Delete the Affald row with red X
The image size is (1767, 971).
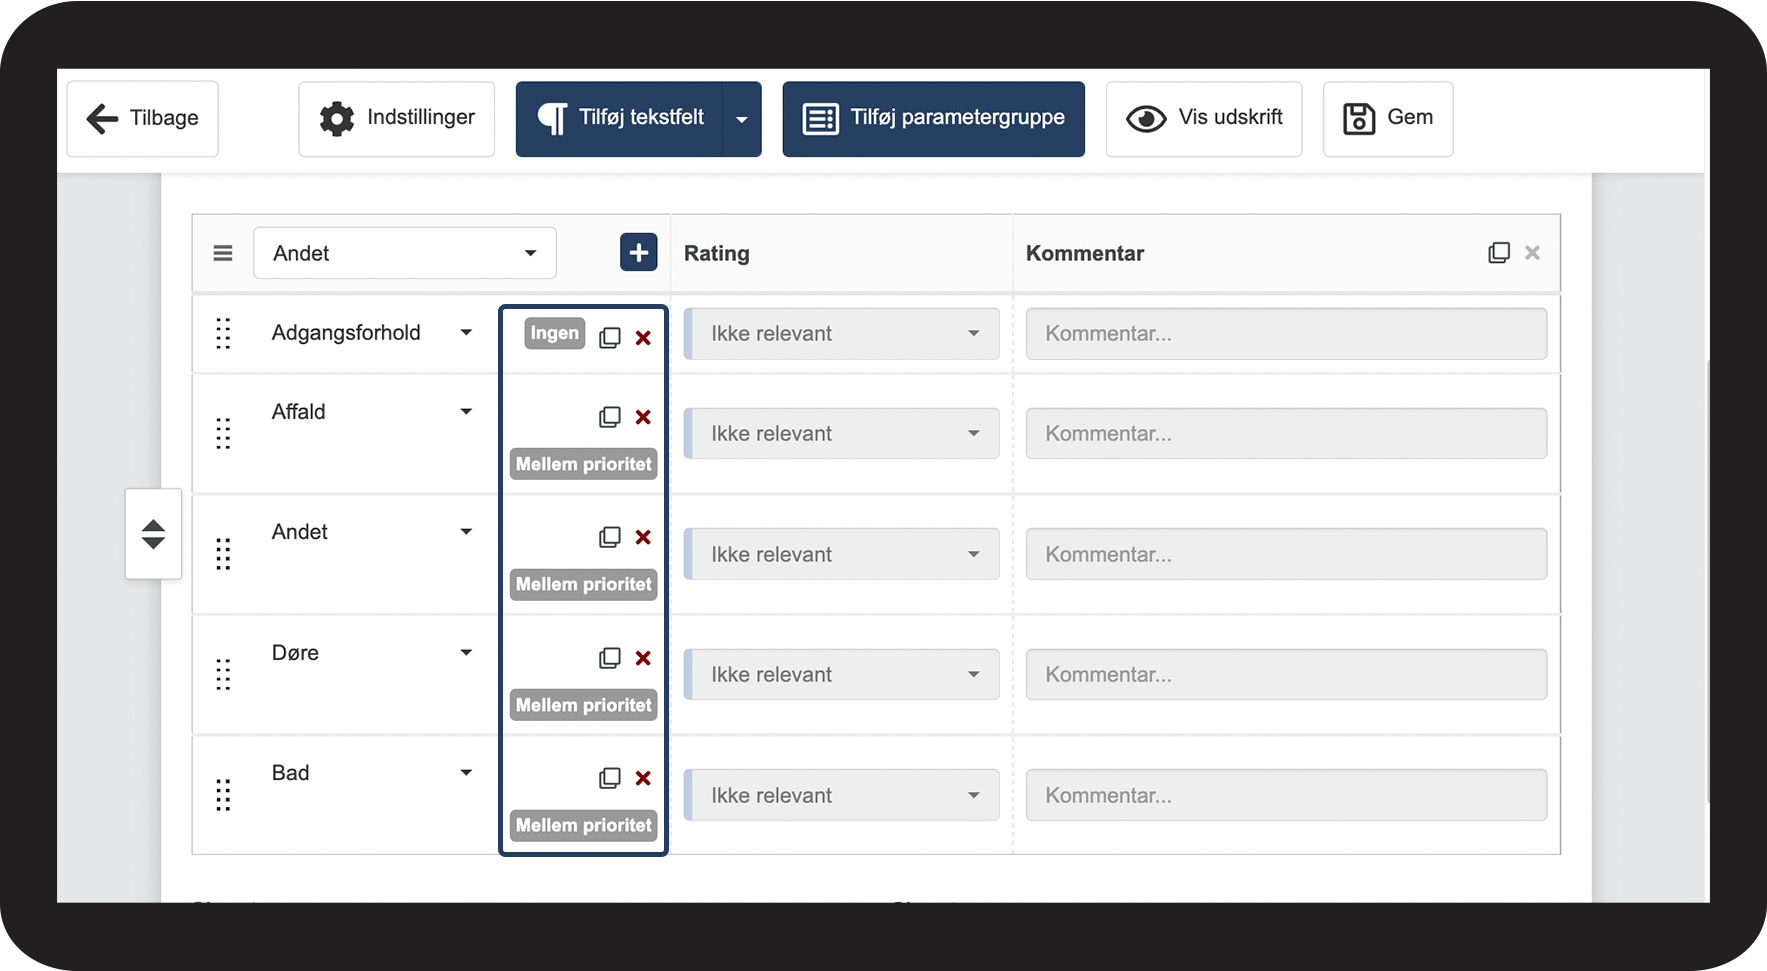click(643, 418)
